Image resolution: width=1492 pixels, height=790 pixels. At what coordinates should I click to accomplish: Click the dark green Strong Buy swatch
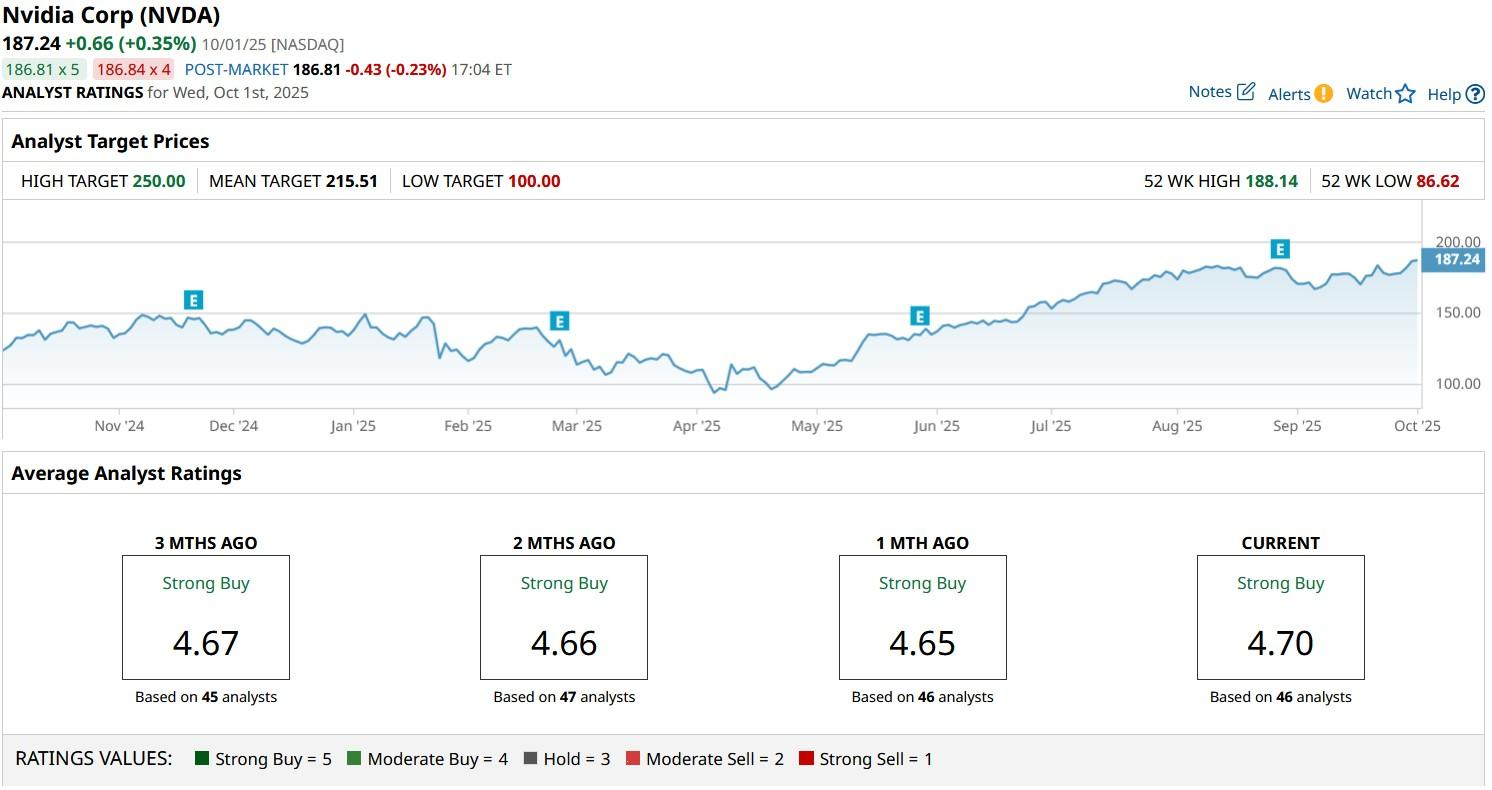(202, 759)
